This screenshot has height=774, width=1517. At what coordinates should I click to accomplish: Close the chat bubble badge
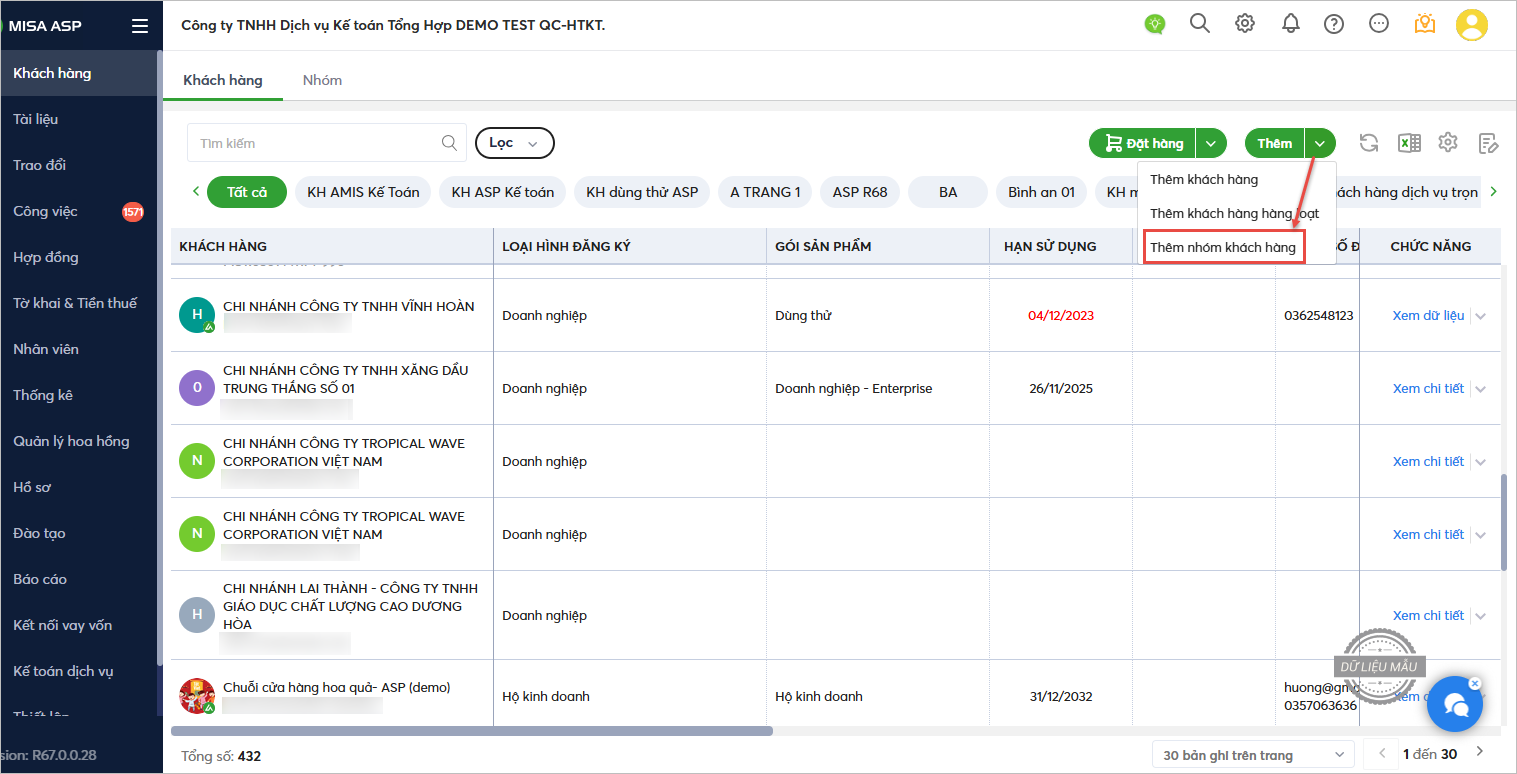click(1475, 684)
